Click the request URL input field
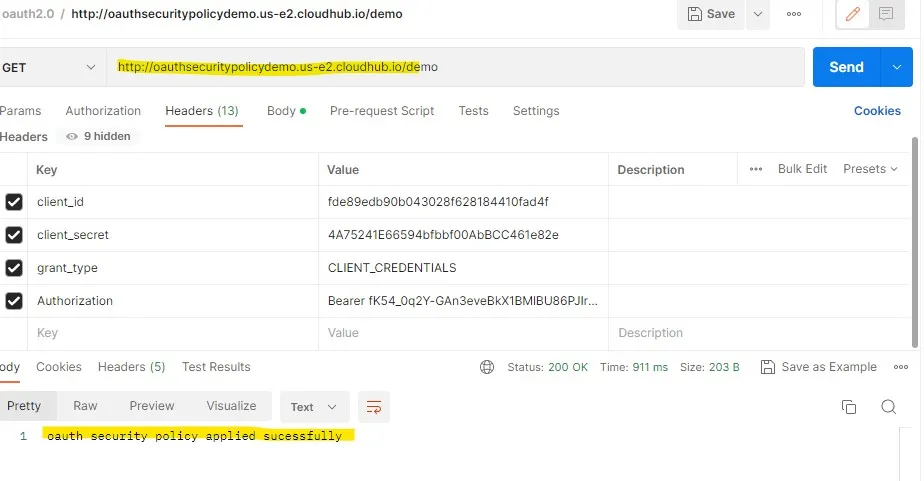Screen dimensions: 924x481 [x=455, y=67]
